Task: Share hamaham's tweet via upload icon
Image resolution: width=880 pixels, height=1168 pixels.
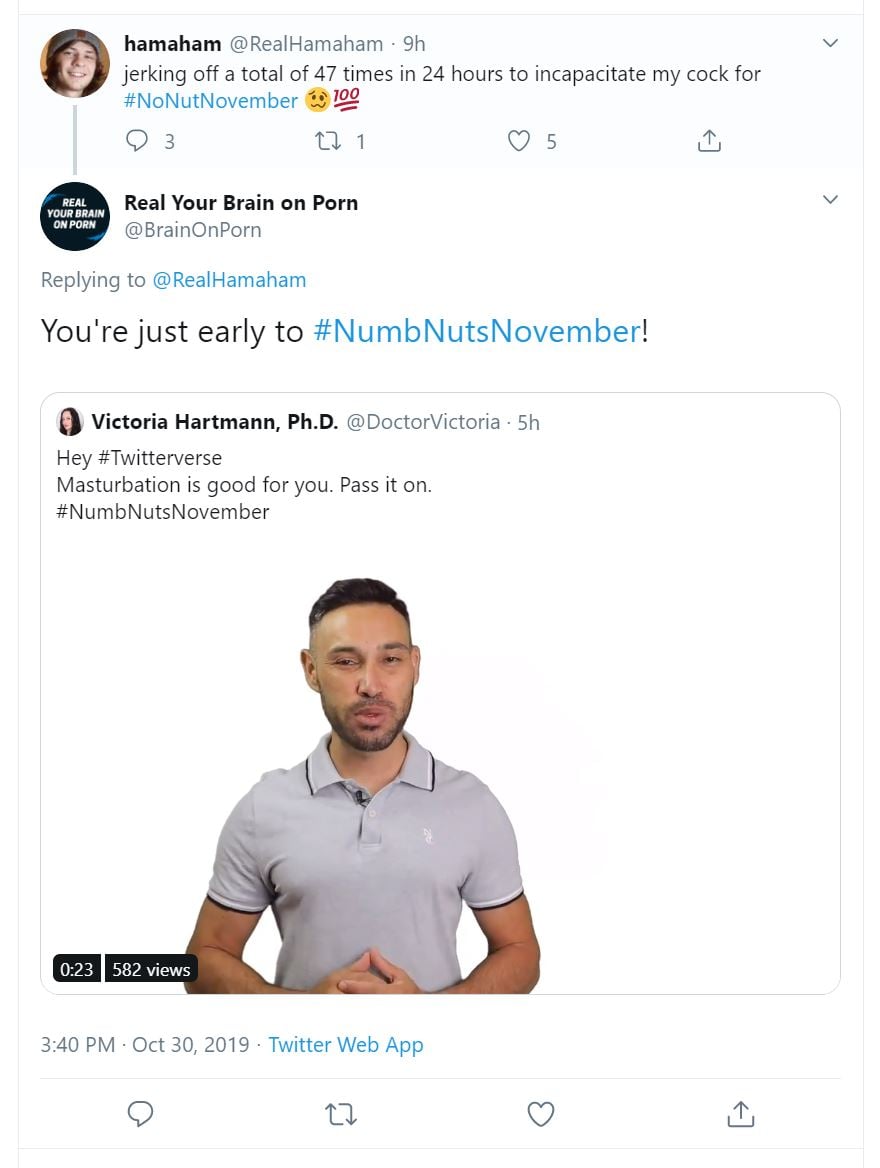Action: click(709, 141)
